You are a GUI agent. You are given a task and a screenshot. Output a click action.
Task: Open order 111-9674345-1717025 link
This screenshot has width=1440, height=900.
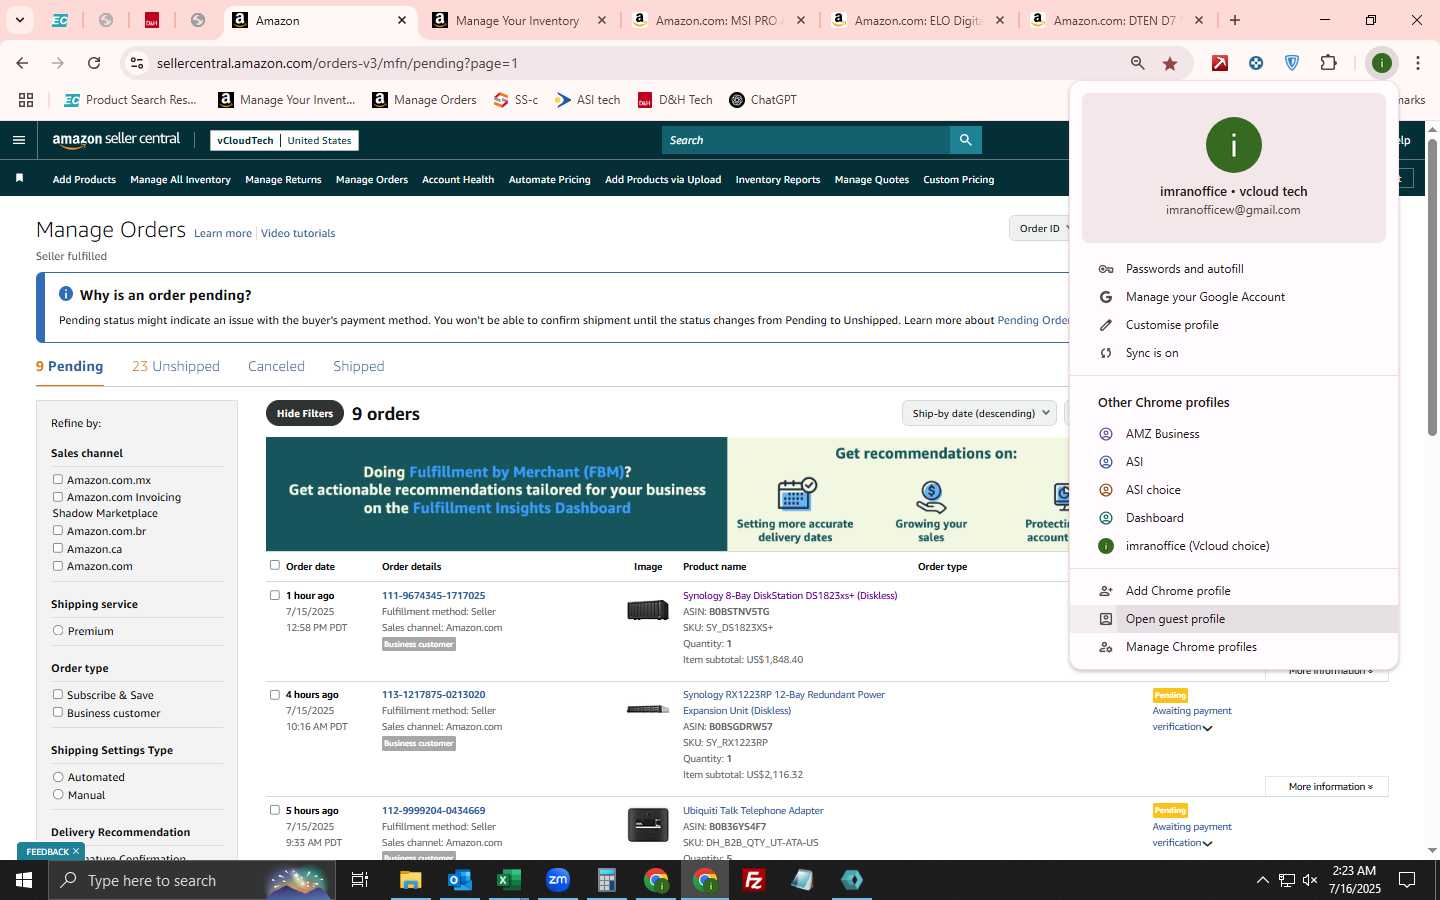click(x=433, y=596)
